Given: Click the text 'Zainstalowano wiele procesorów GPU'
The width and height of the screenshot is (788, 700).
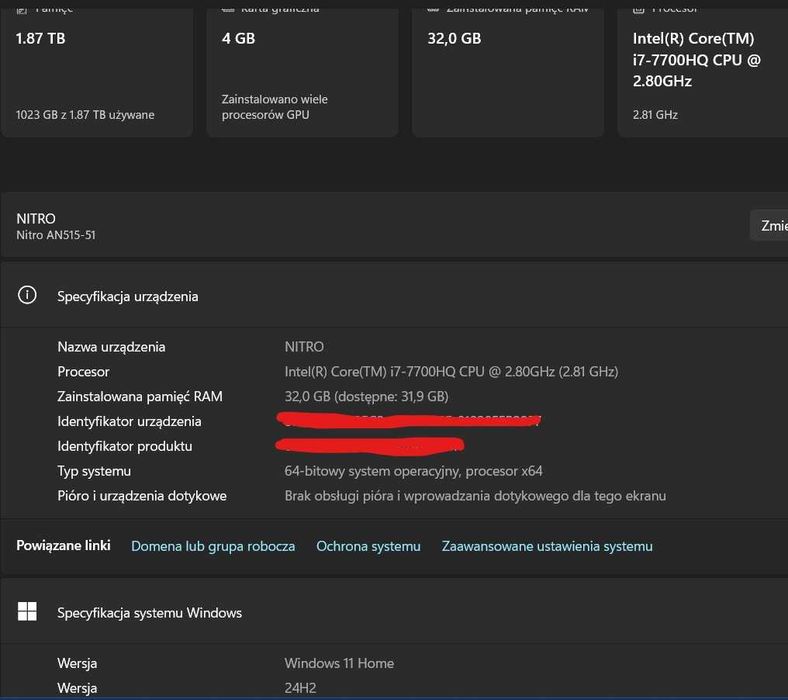Looking at the screenshot, I should [274, 107].
